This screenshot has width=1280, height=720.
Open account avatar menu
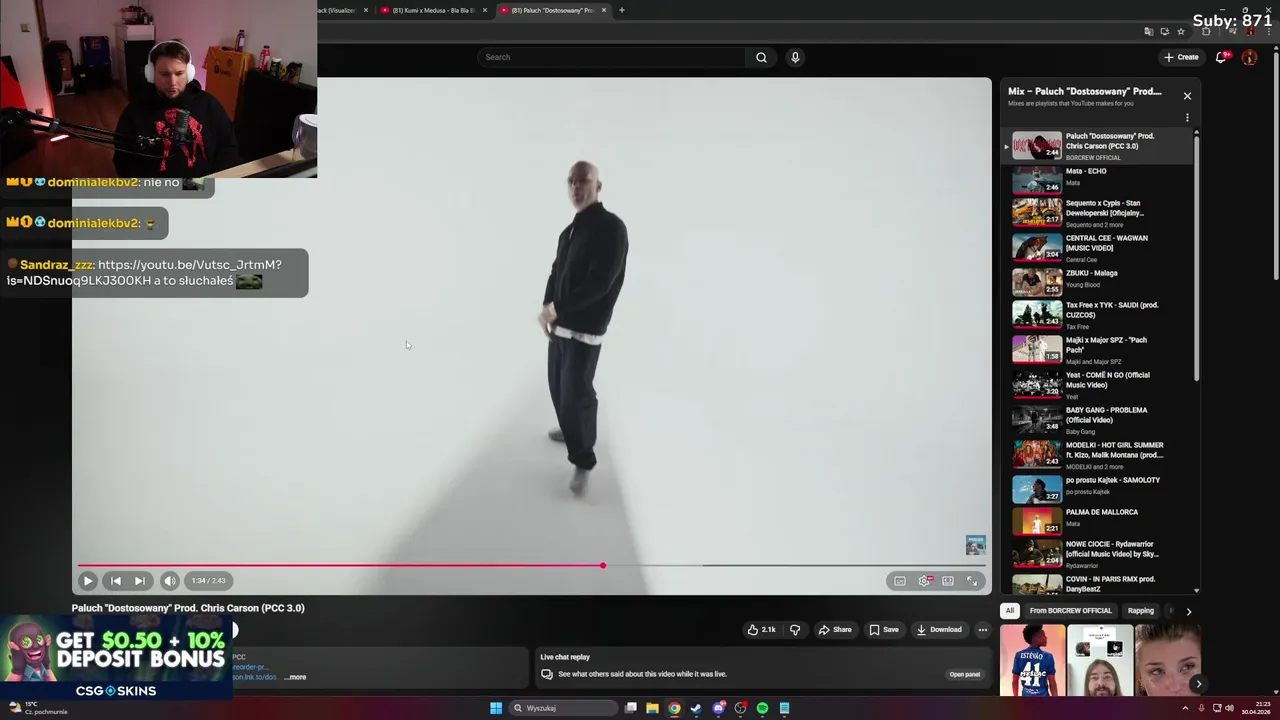[x=1249, y=57]
